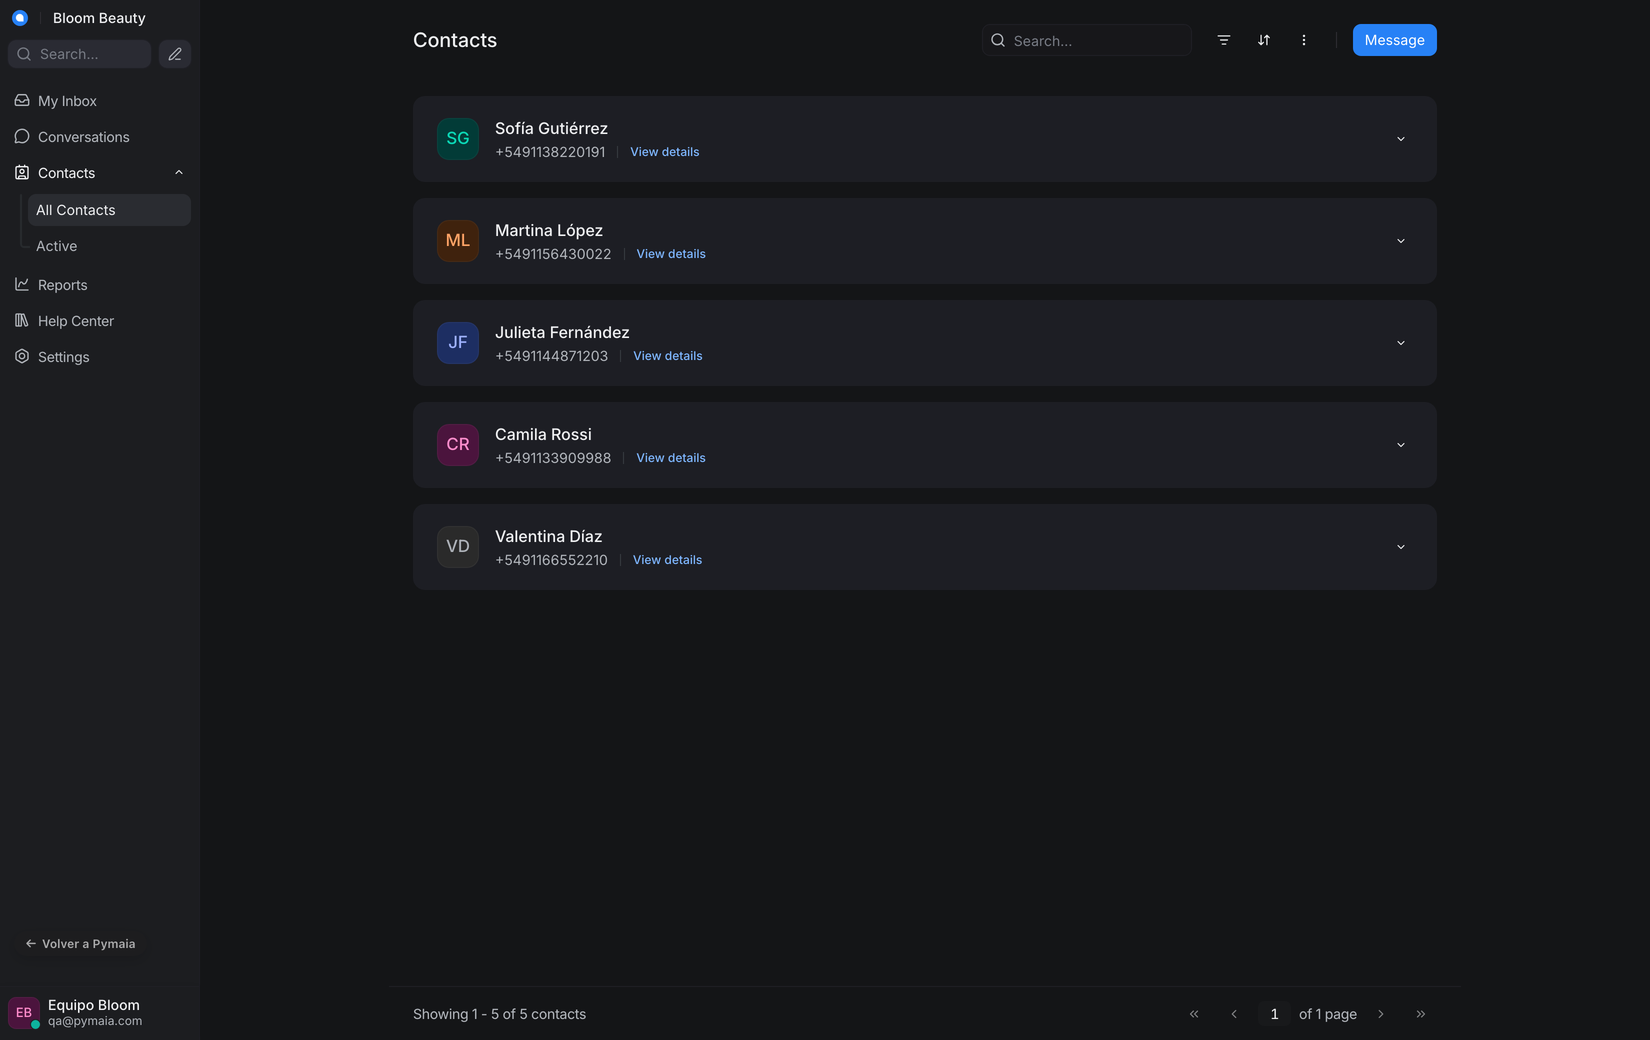Expand Martina López contact row chevron
Viewport: 1650px width, 1040px height.
(1401, 241)
